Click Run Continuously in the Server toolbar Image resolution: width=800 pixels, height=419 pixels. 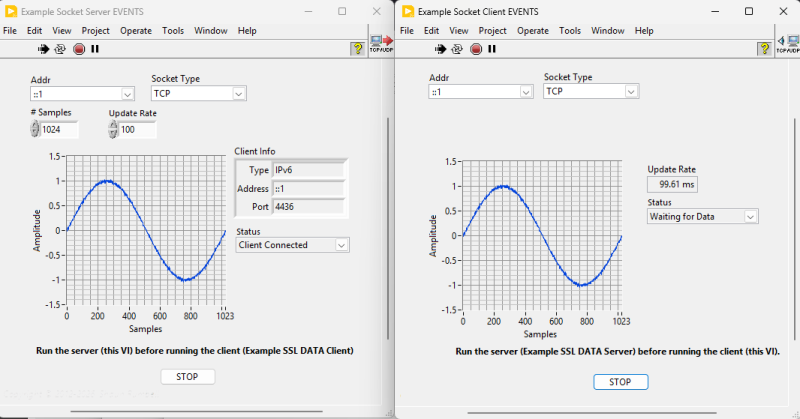(60, 48)
